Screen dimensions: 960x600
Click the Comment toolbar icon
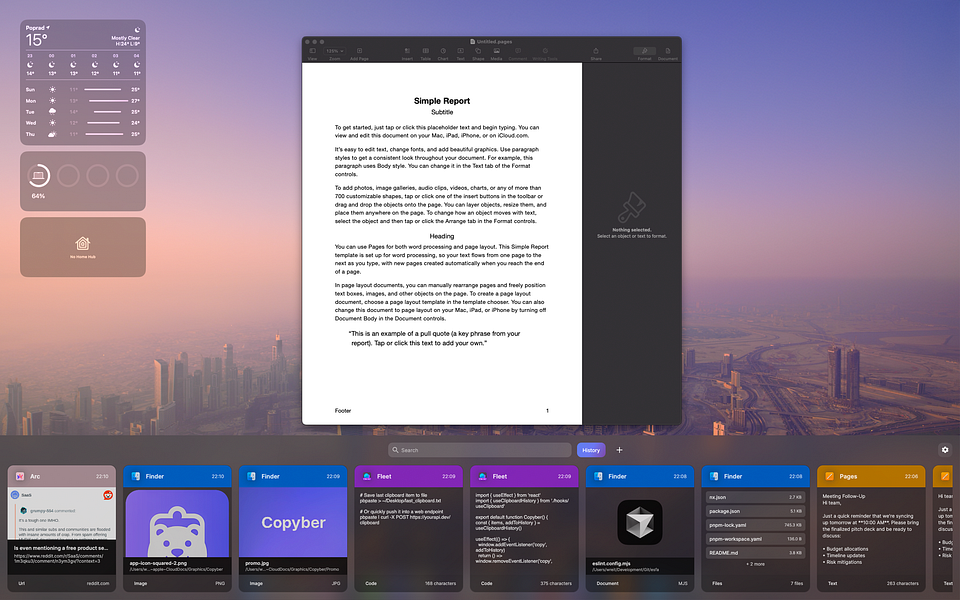point(518,53)
